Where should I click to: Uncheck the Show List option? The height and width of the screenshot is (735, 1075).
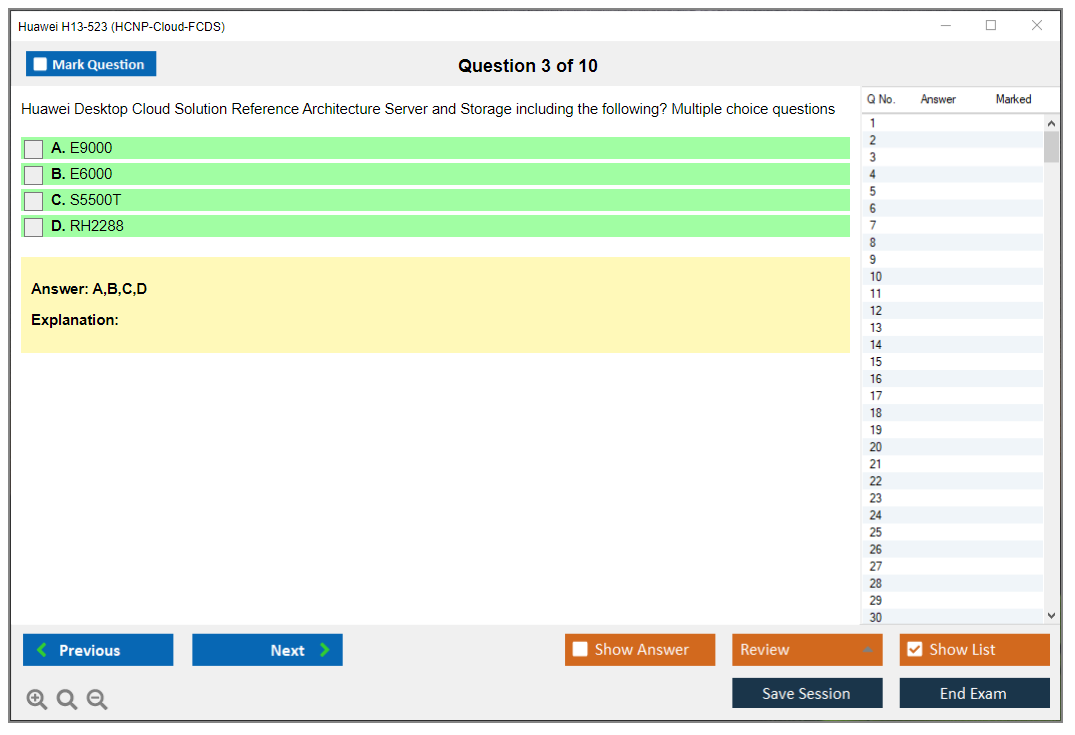pos(914,650)
